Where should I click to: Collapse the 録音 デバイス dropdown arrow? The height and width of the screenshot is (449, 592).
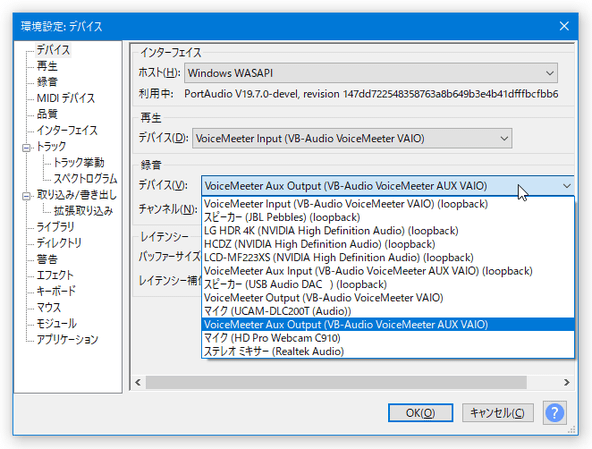pos(566,186)
